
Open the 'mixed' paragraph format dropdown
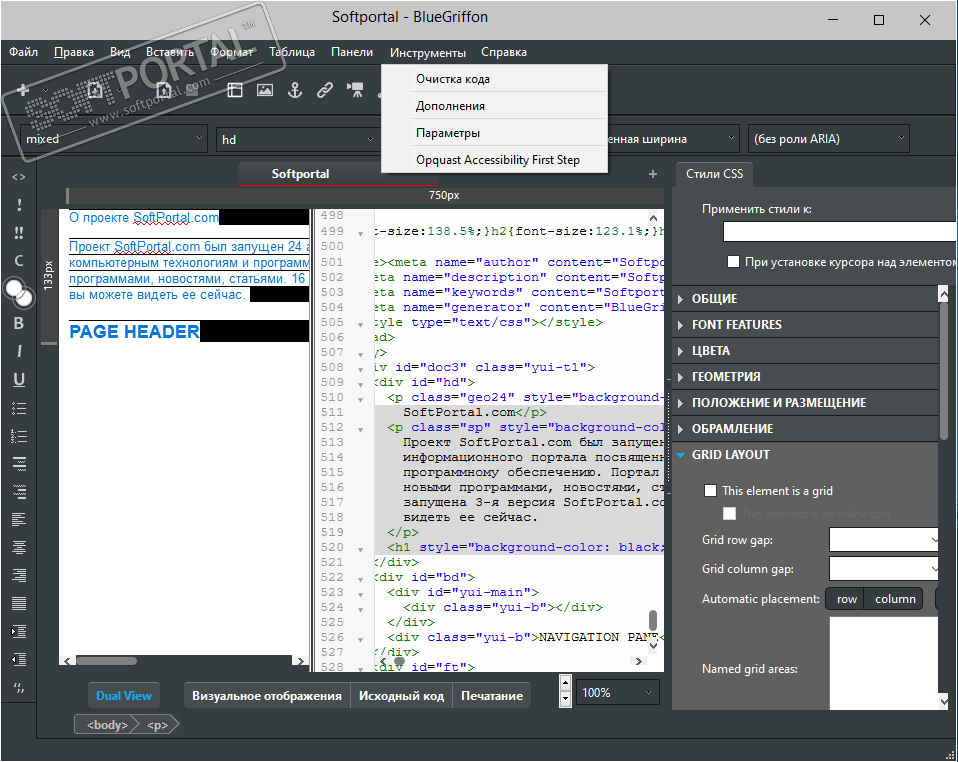[114, 139]
